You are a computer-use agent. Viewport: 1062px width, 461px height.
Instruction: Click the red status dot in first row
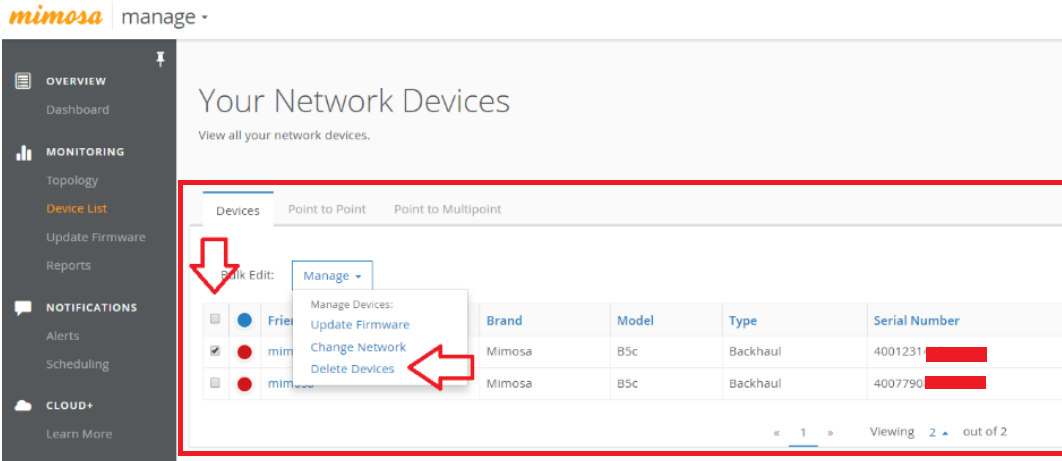245,351
